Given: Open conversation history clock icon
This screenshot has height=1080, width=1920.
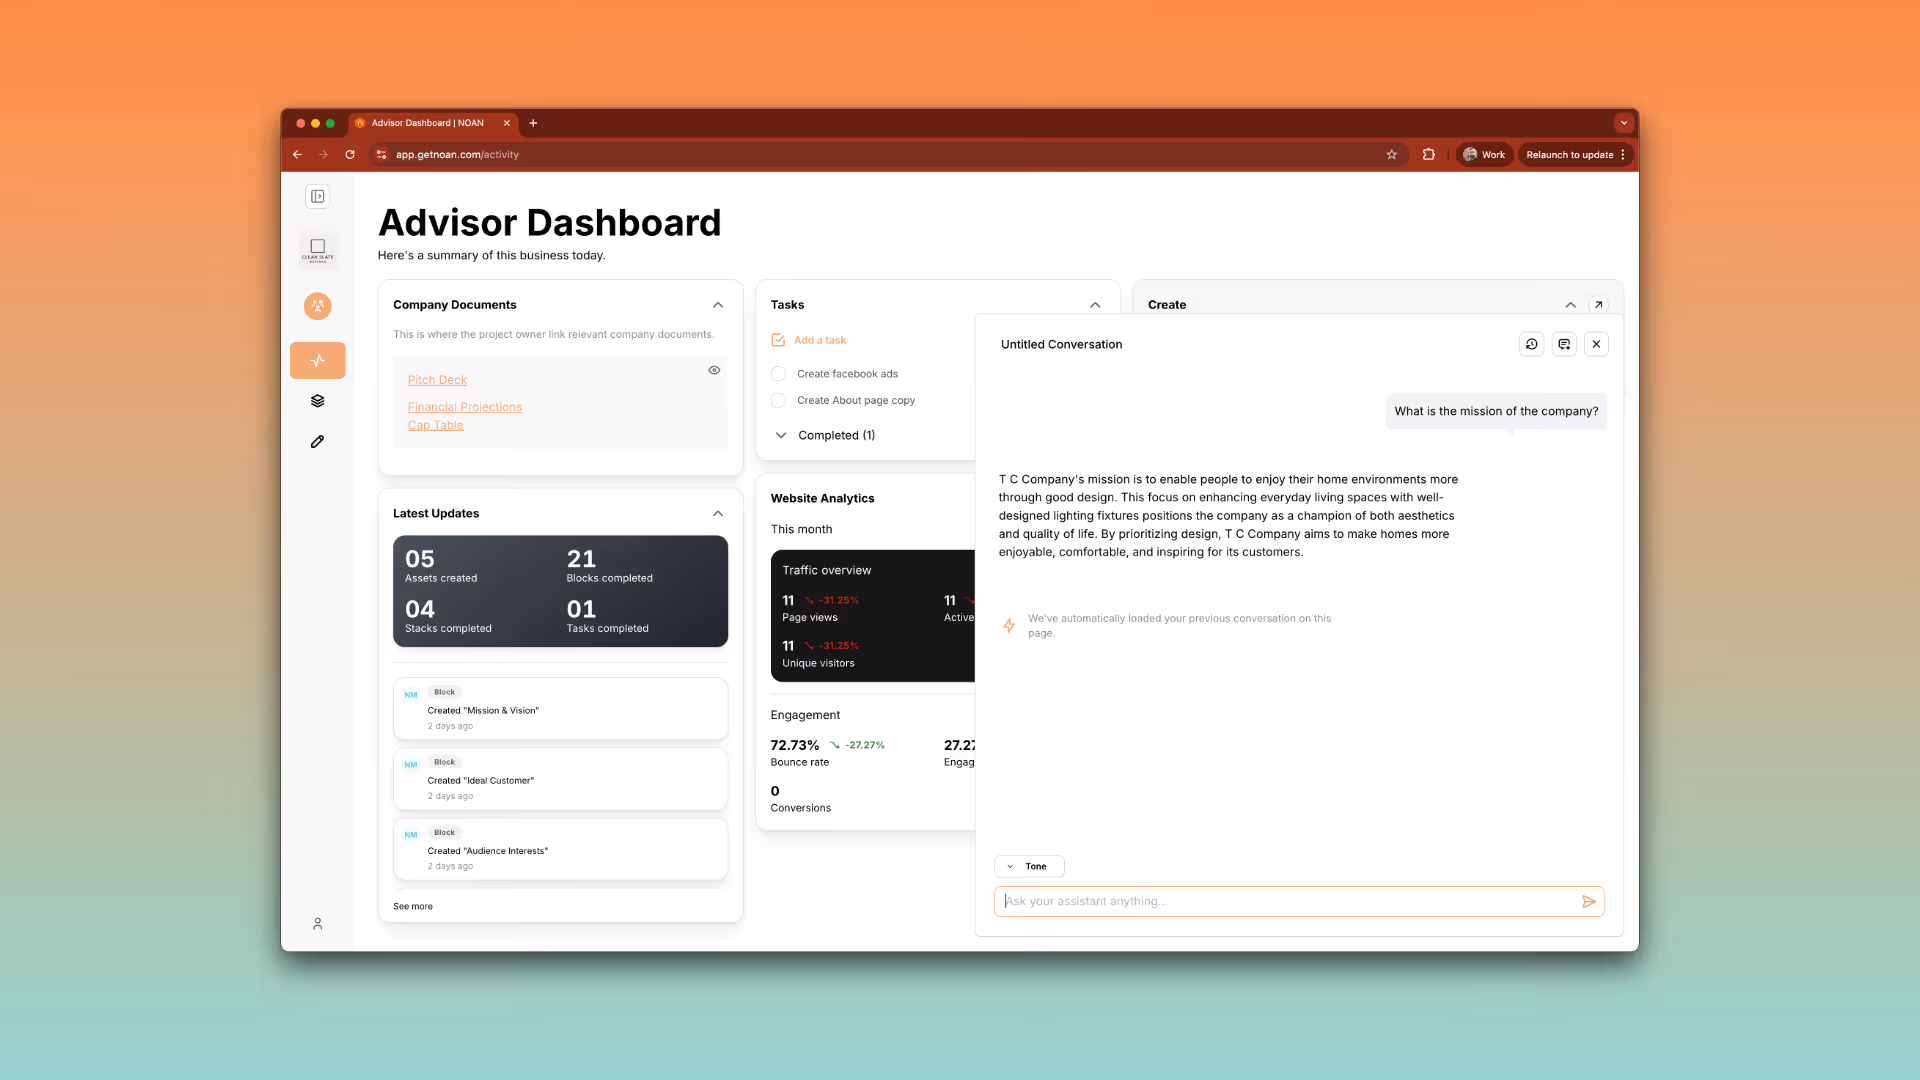Looking at the screenshot, I should click(x=1531, y=344).
